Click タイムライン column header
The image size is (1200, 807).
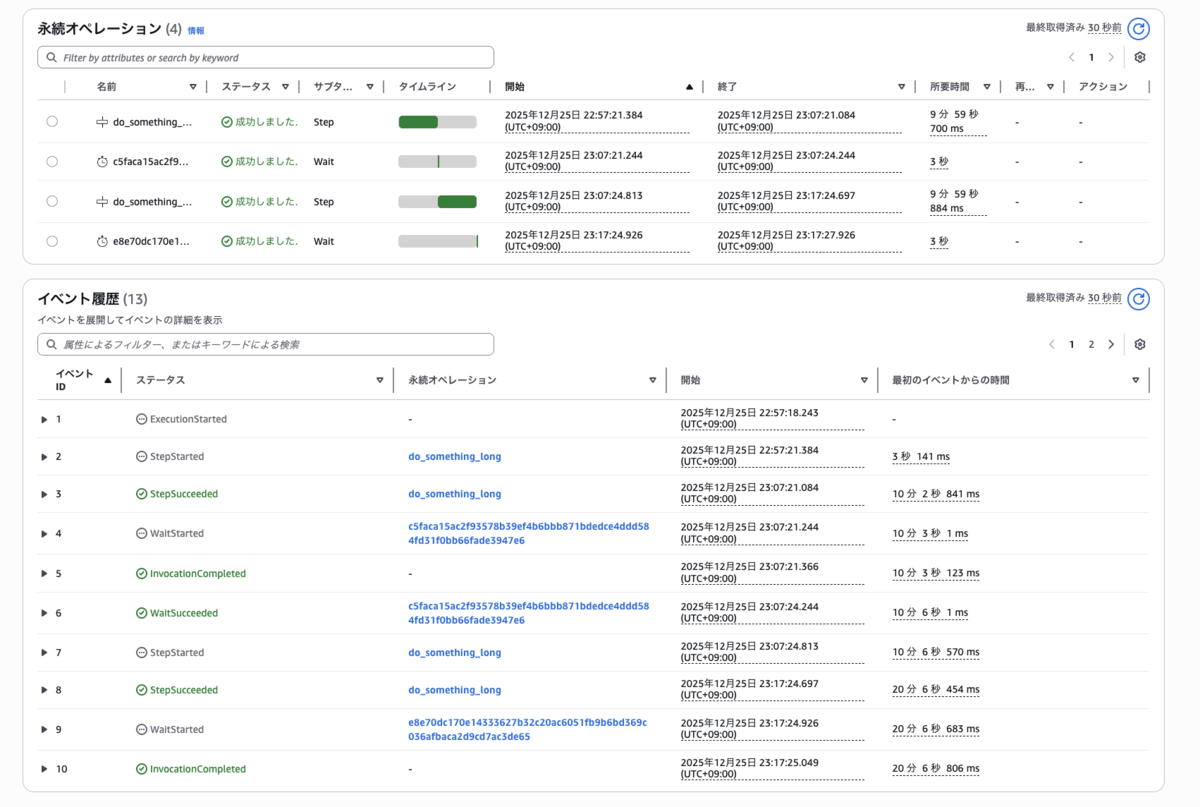coord(427,87)
